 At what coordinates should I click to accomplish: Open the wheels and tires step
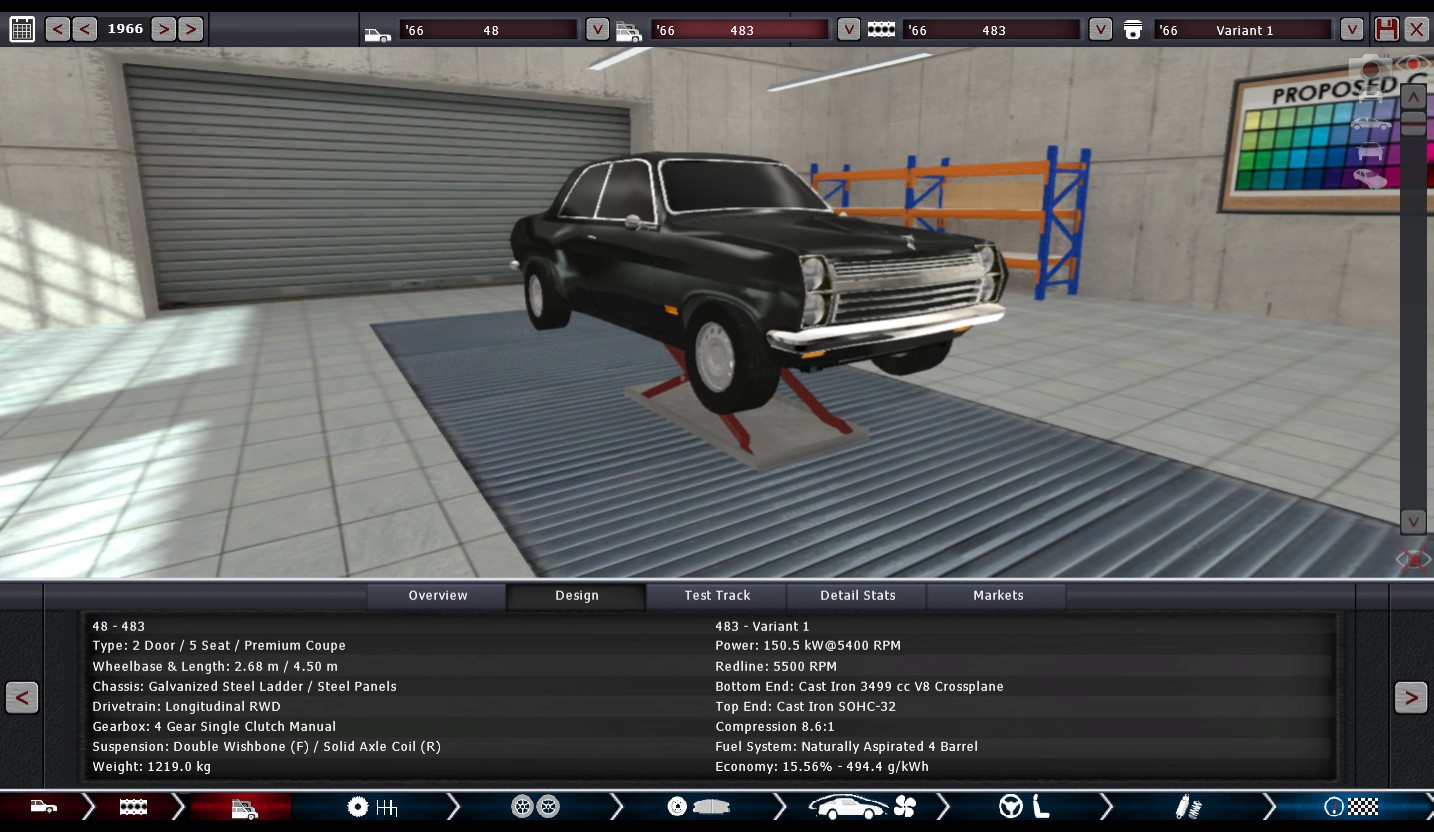pos(535,807)
